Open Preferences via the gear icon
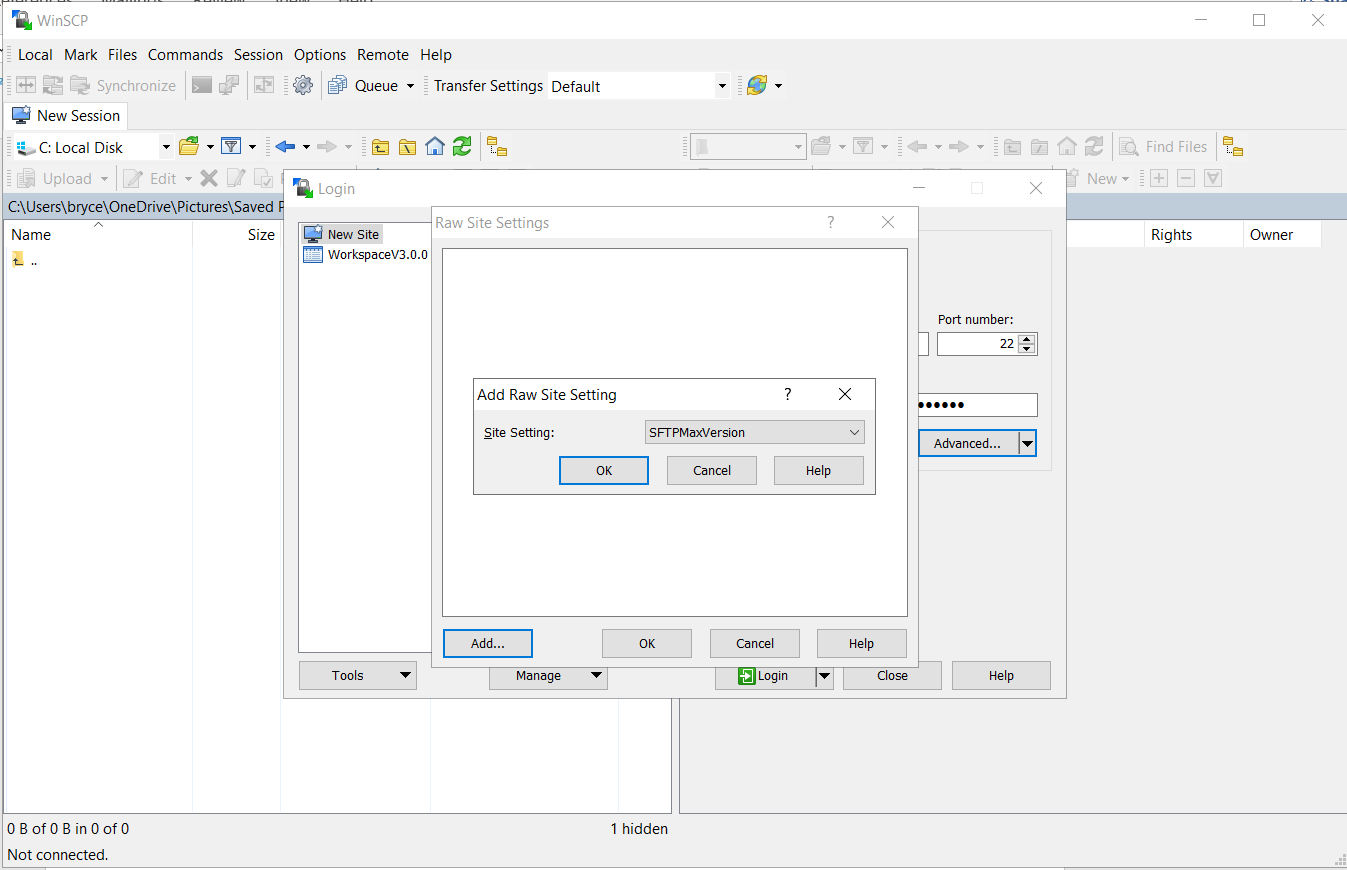1347x870 pixels. coord(303,86)
